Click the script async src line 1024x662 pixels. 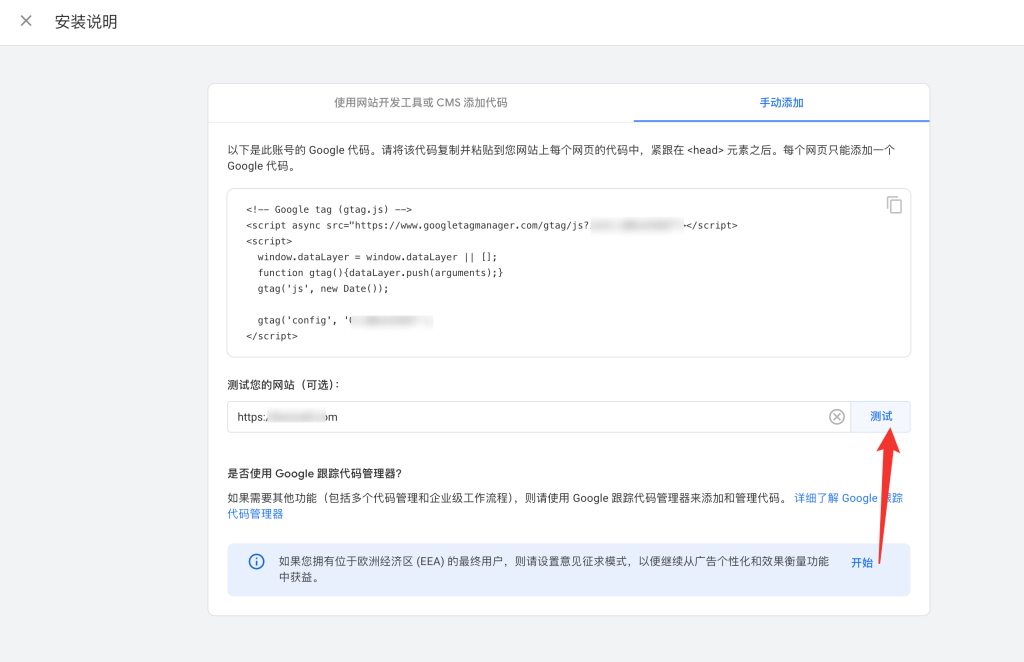492,225
